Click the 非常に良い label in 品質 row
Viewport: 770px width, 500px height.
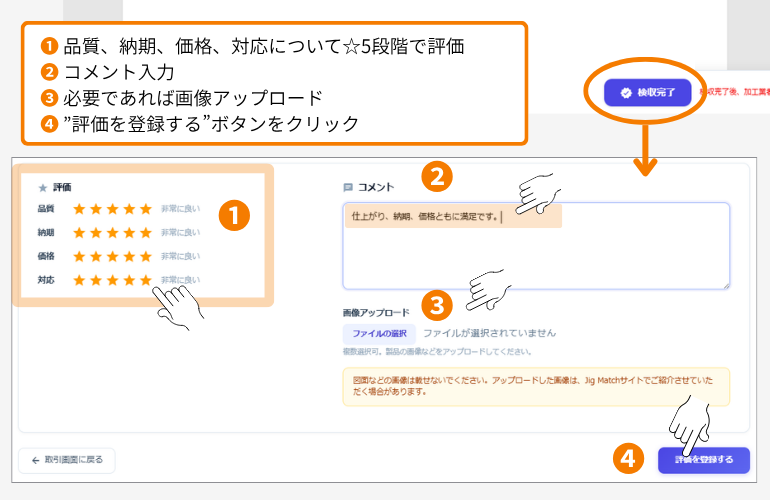pos(180,209)
